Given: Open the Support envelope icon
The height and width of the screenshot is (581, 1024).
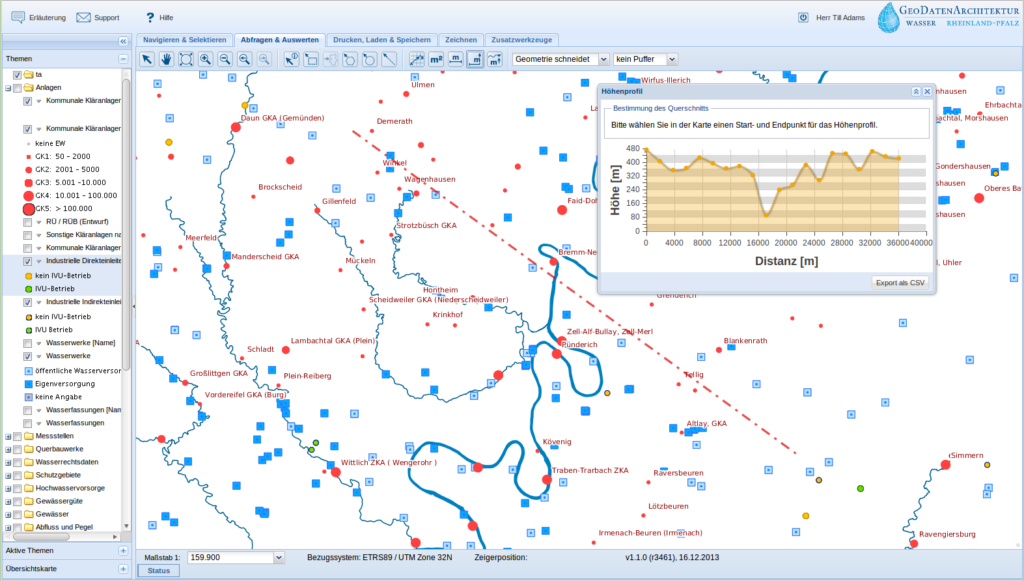Looking at the screenshot, I should [x=84, y=18].
